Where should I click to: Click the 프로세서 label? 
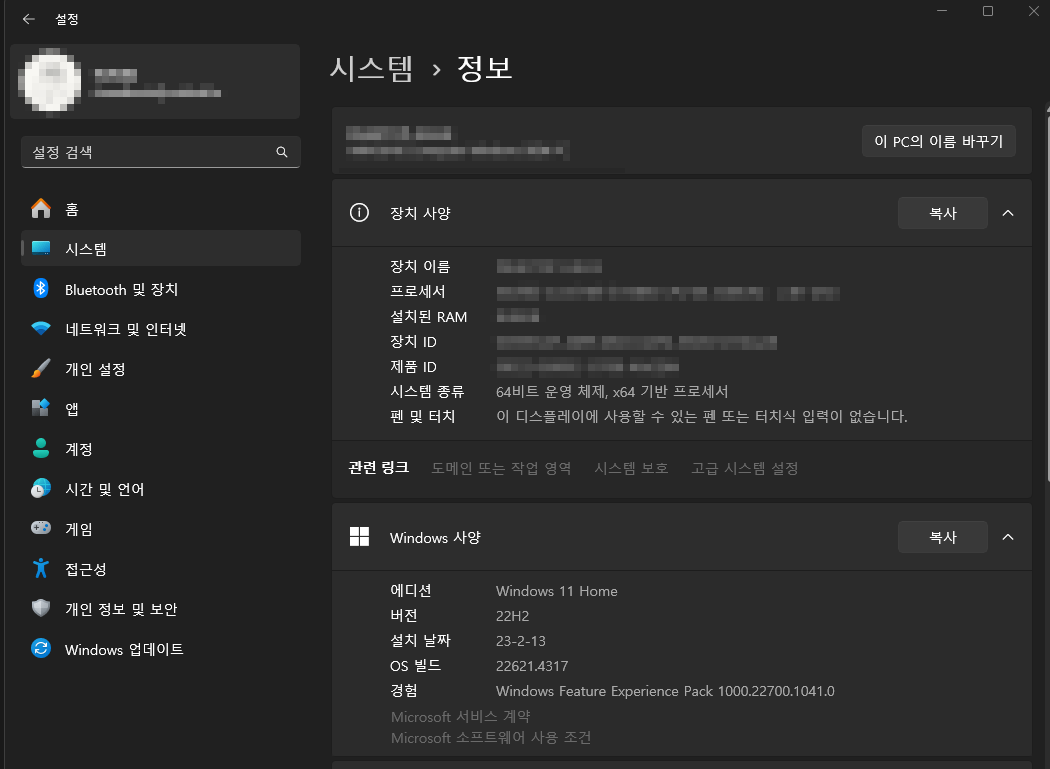(x=418, y=291)
